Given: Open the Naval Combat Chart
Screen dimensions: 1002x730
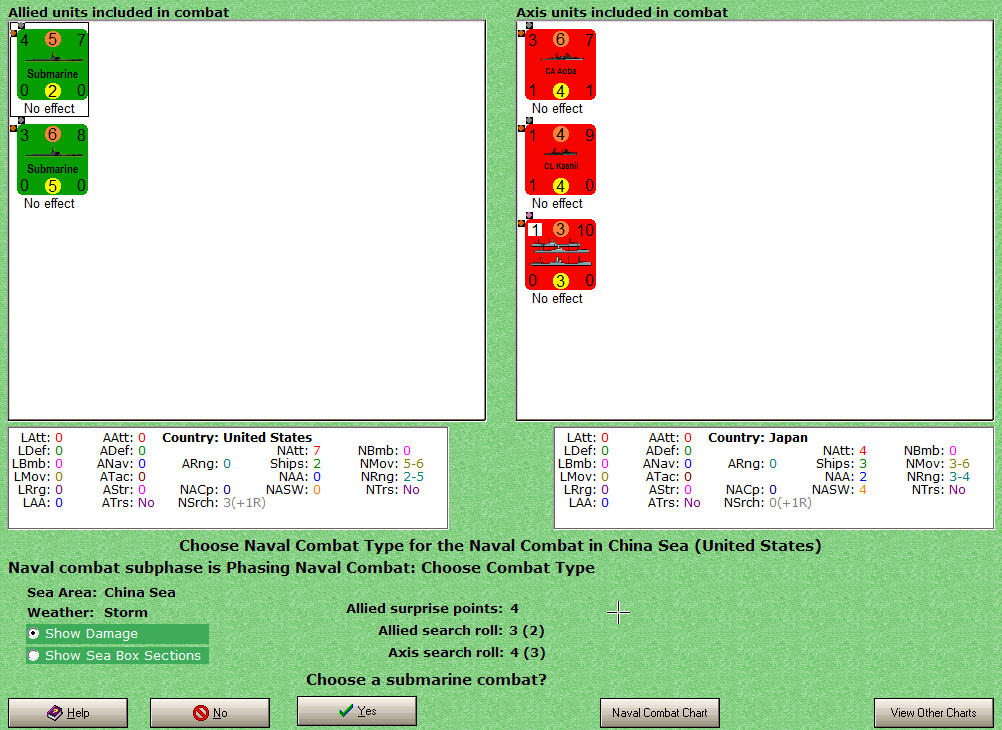Looking at the screenshot, I should tap(659, 713).
